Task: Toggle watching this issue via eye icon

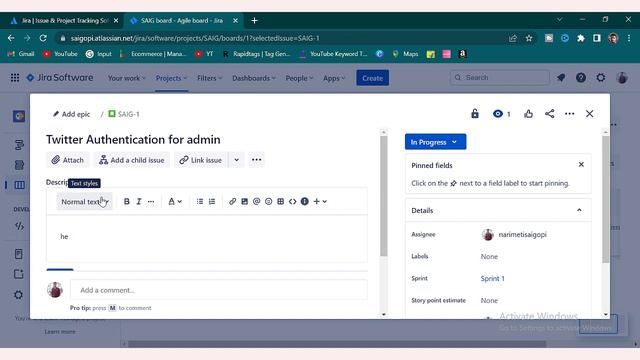Action: point(502,114)
